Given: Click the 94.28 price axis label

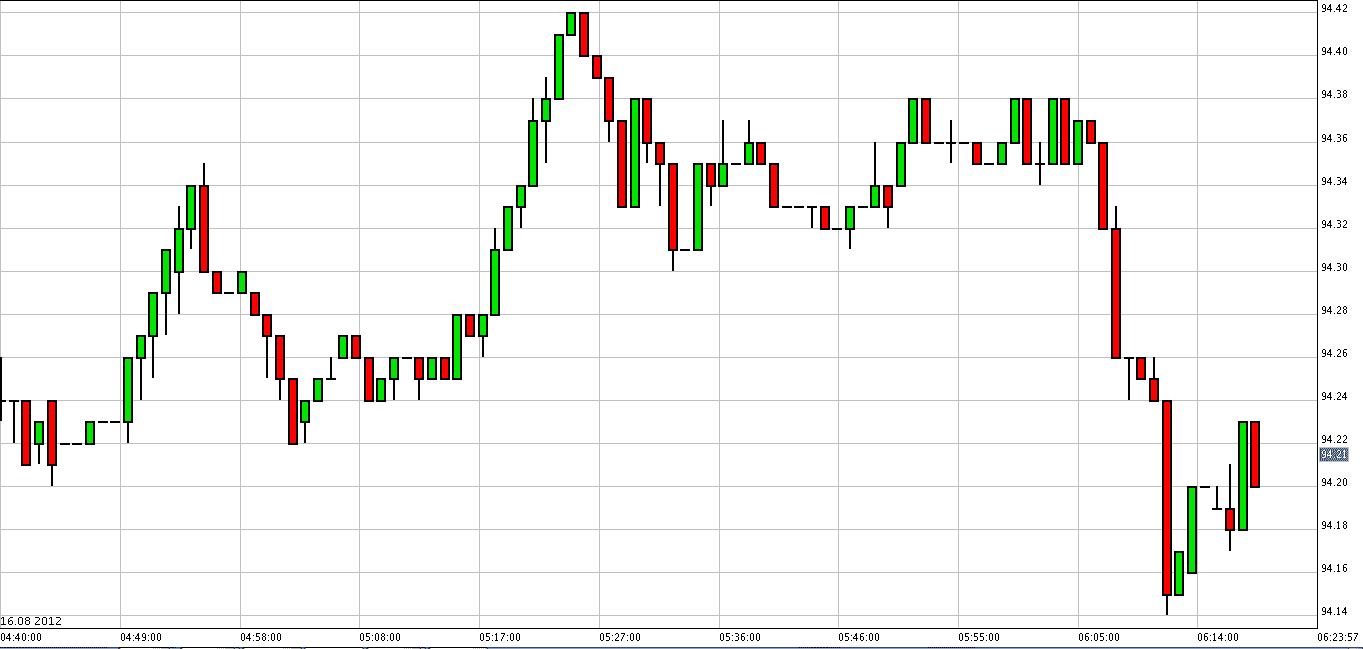Looking at the screenshot, I should click(1334, 310).
